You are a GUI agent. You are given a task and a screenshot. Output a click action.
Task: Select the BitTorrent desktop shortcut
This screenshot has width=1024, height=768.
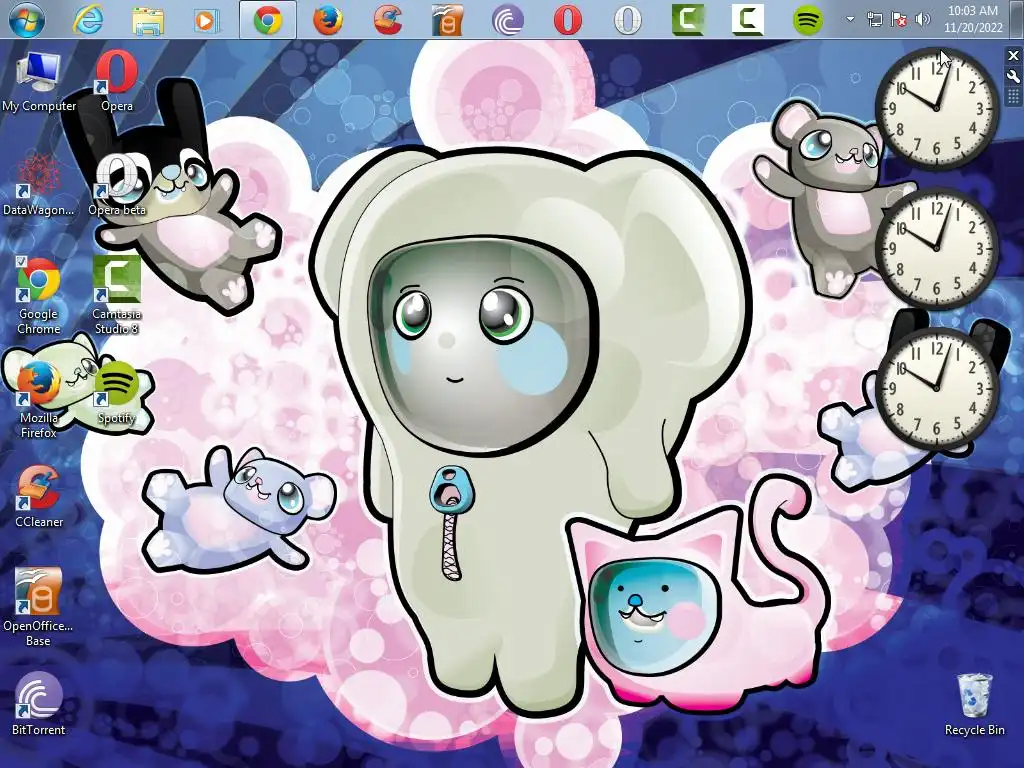[x=39, y=705]
